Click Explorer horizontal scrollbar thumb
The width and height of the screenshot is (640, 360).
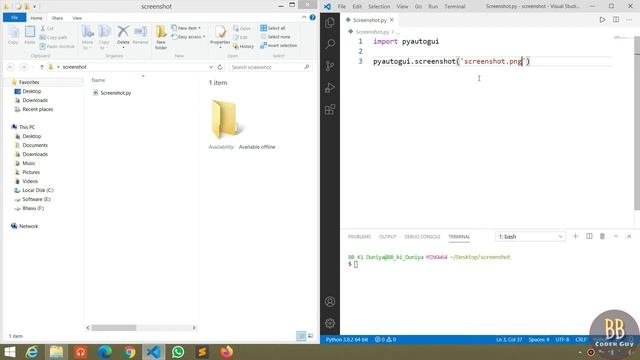coord(114,328)
